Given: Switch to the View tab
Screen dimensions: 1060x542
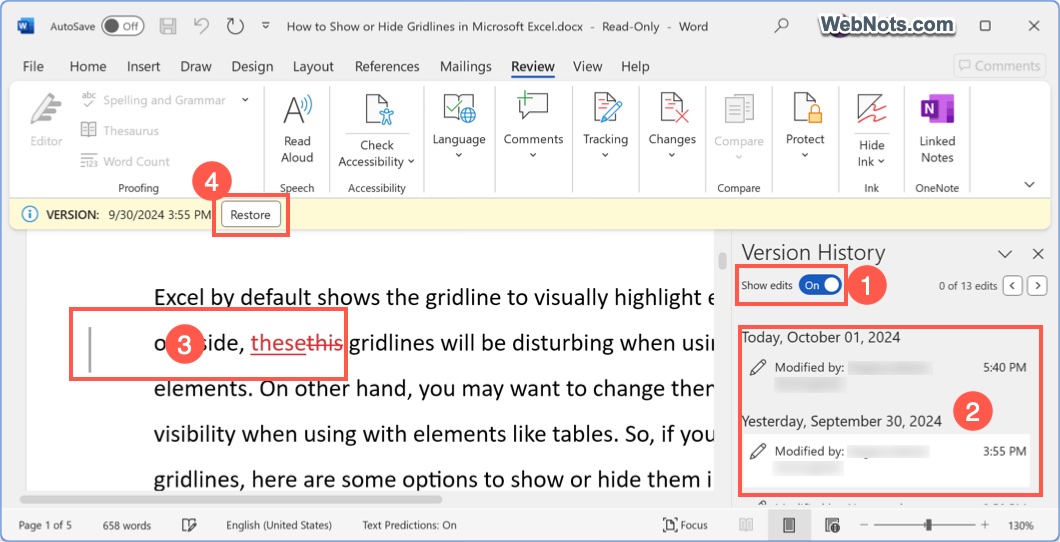Looking at the screenshot, I should tap(587, 66).
